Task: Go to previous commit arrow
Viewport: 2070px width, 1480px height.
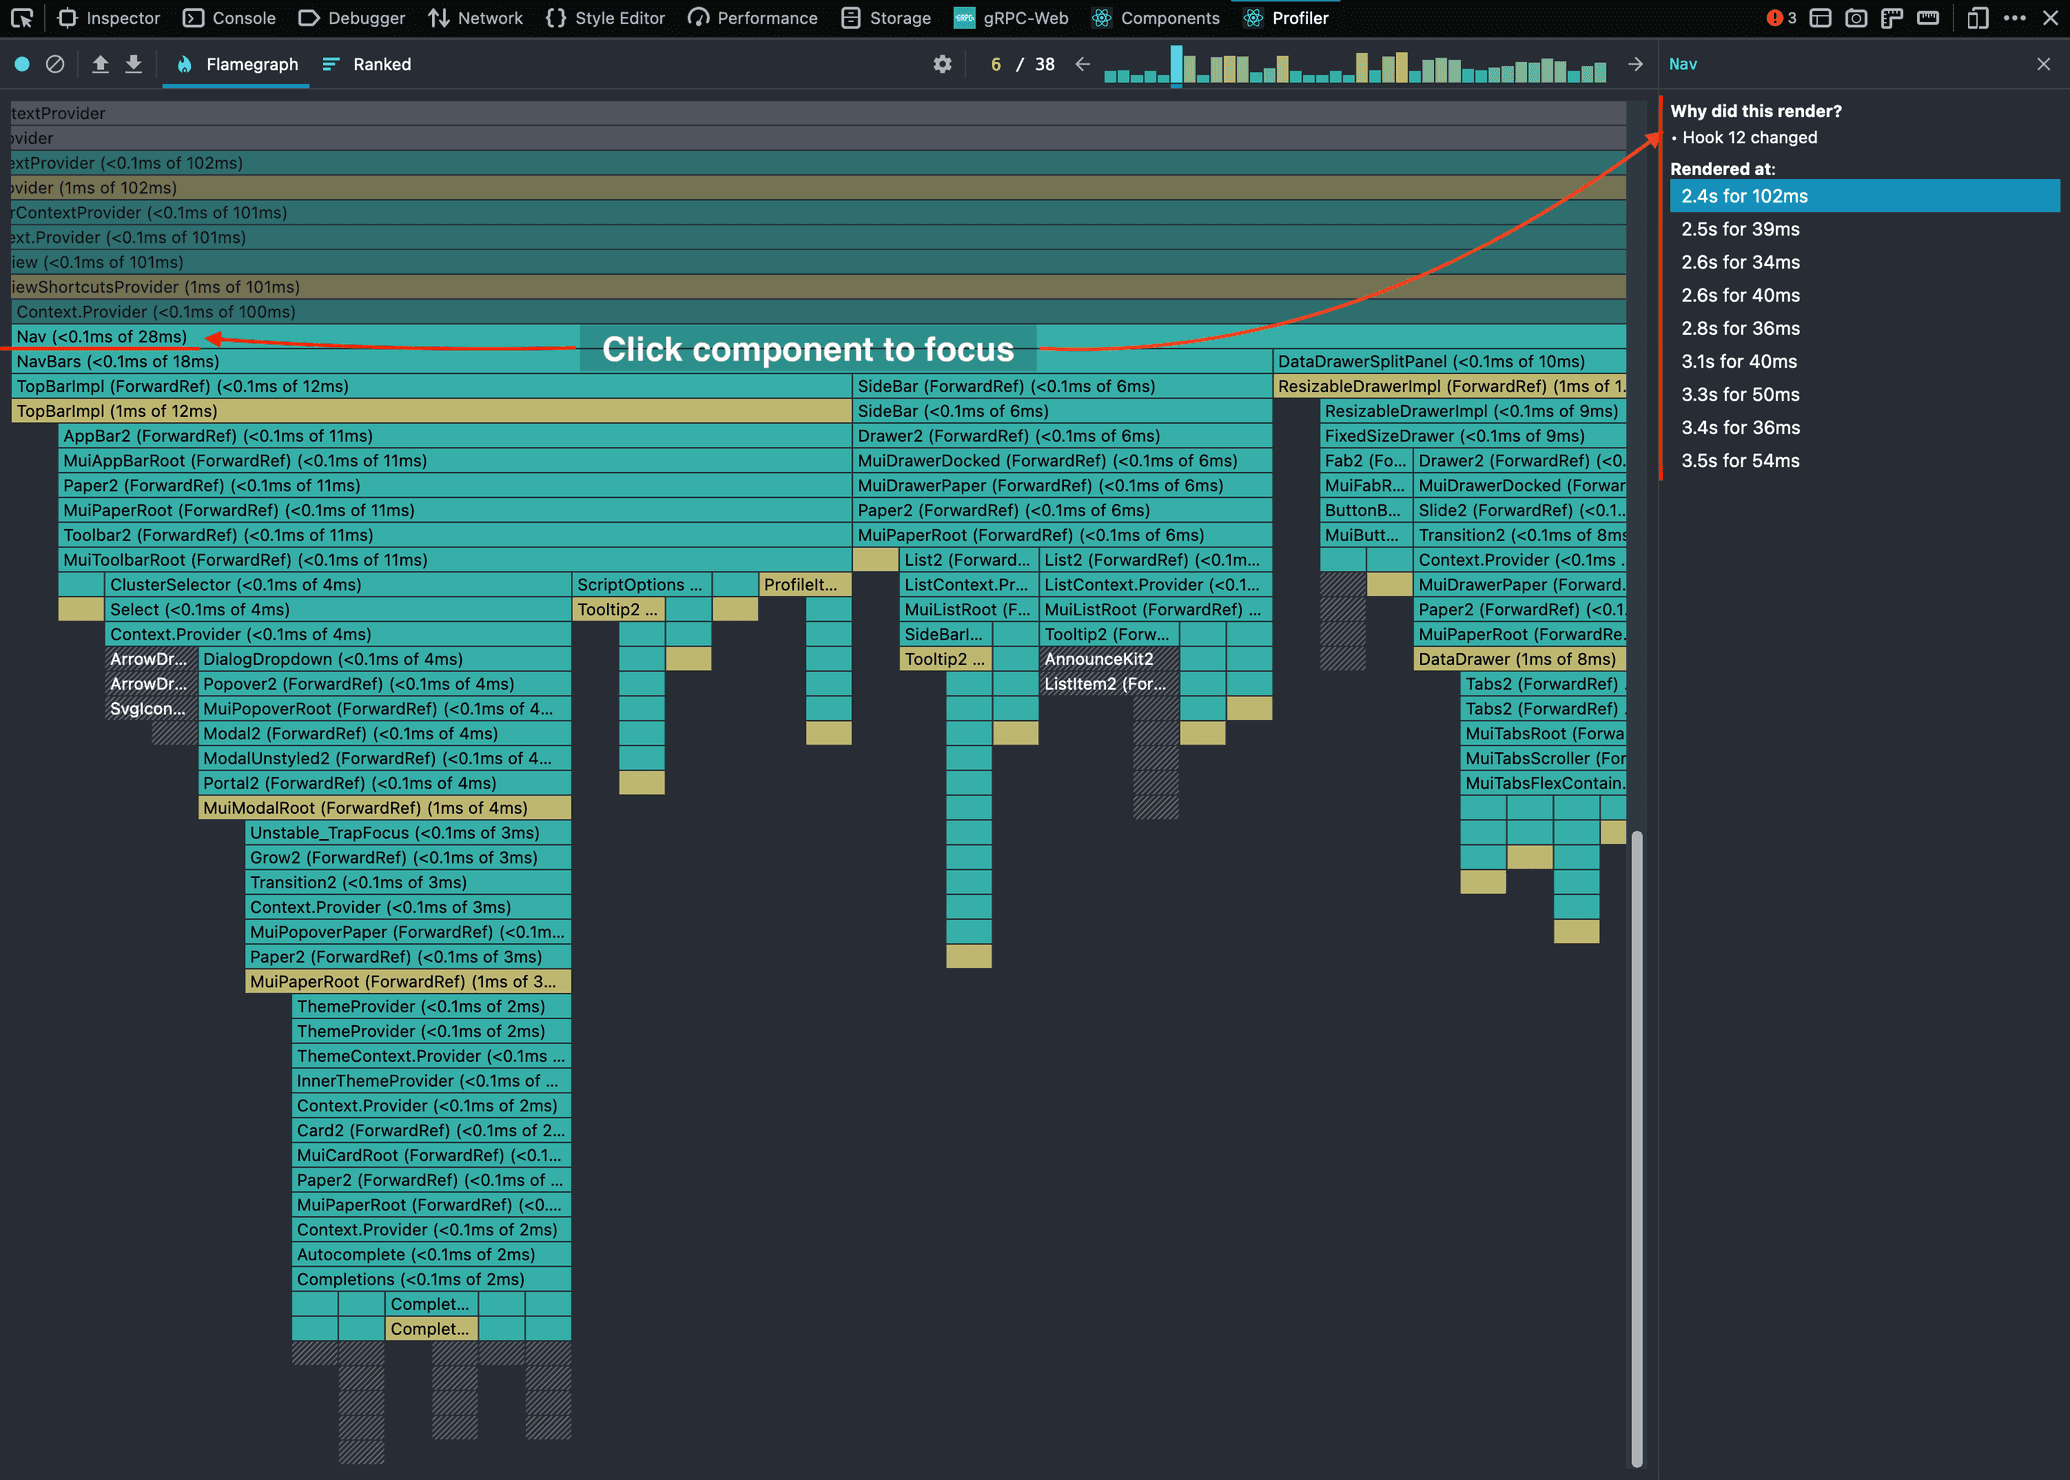Action: point(1083,64)
